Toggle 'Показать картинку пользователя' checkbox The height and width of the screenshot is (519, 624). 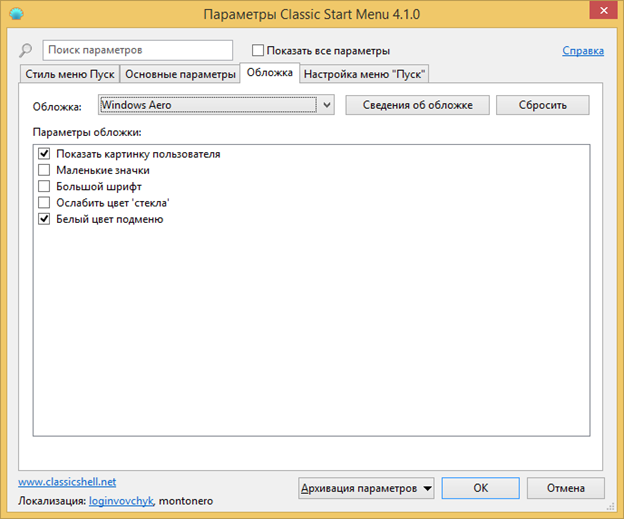pyautogui.click(x=43, y=154)
